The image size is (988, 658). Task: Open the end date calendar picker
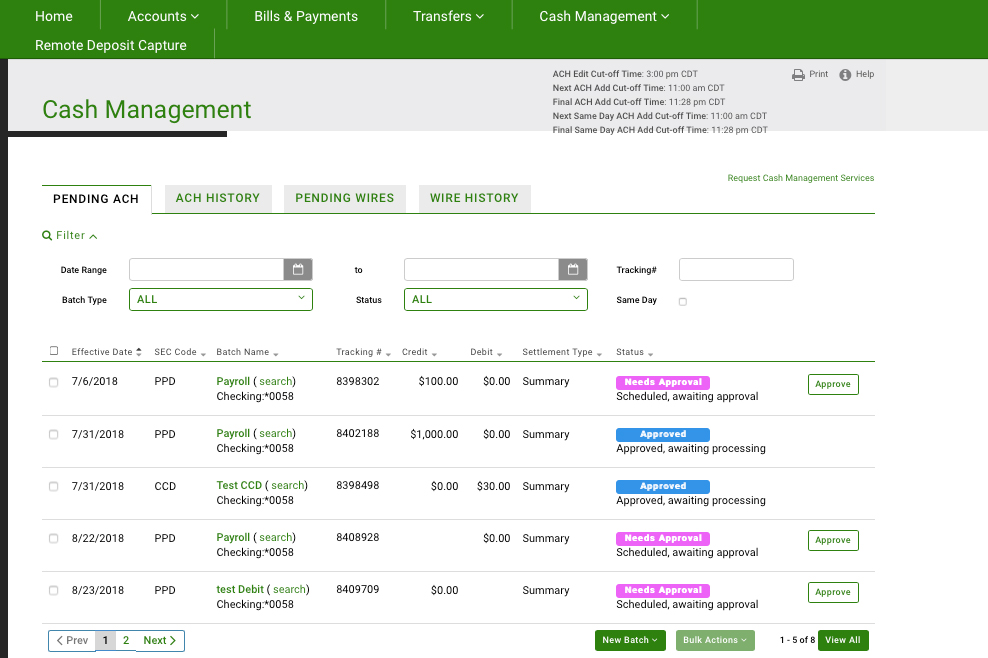(572, 270)
